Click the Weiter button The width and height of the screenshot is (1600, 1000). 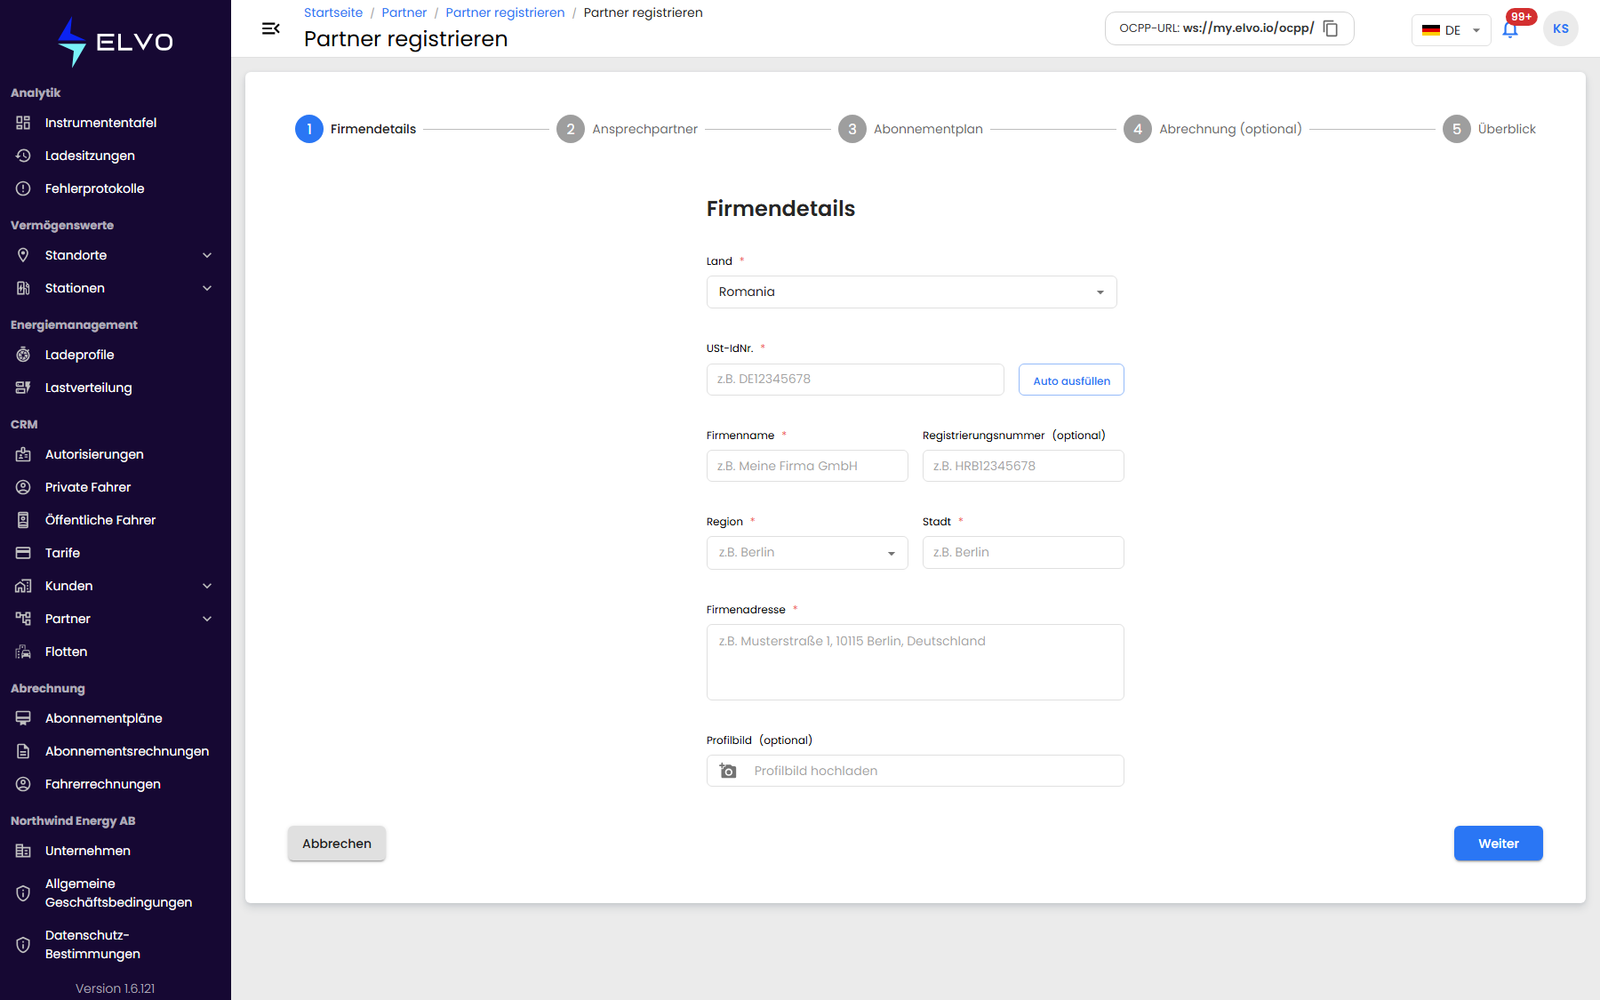pyautogui.click(x=1498, y=843)
